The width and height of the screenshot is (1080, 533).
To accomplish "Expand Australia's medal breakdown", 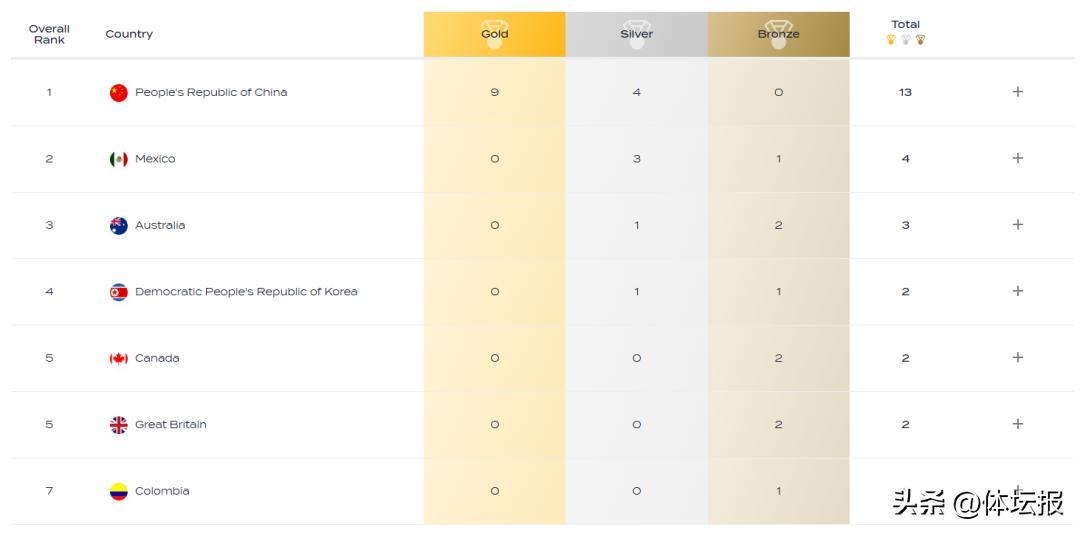I will click(x=1017, y=225).
